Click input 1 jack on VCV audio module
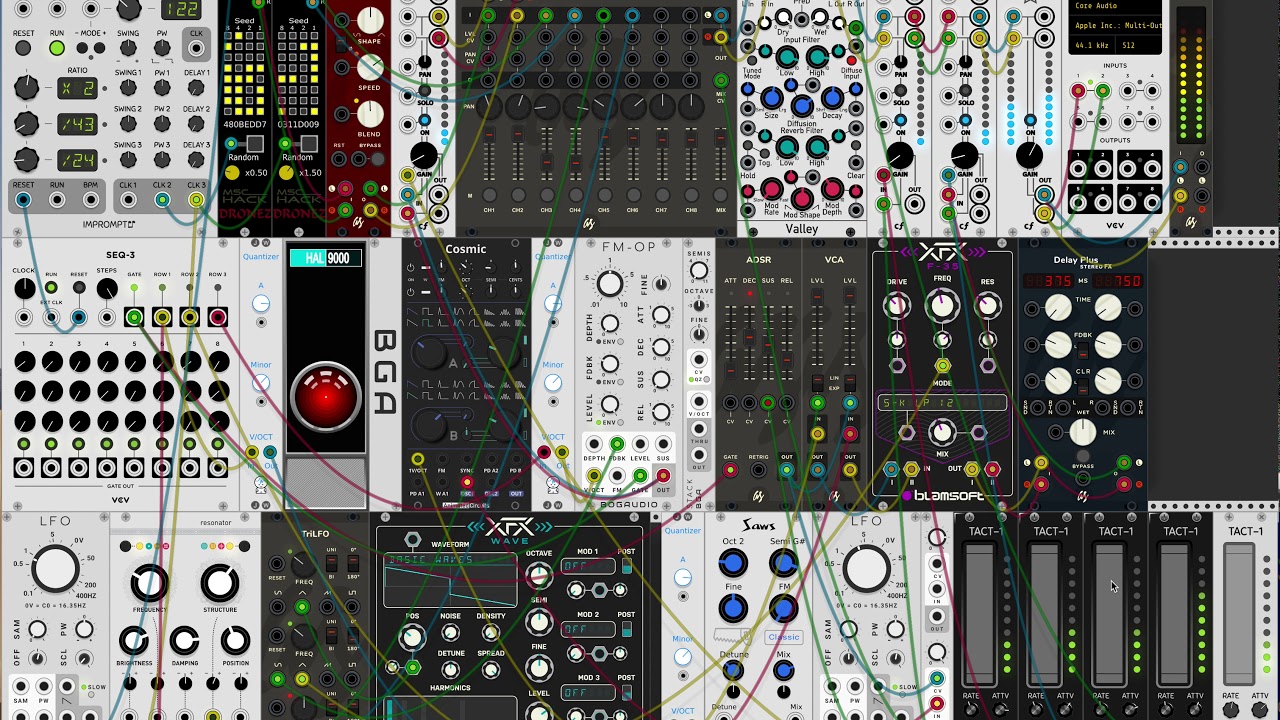 click(1078, 91)
